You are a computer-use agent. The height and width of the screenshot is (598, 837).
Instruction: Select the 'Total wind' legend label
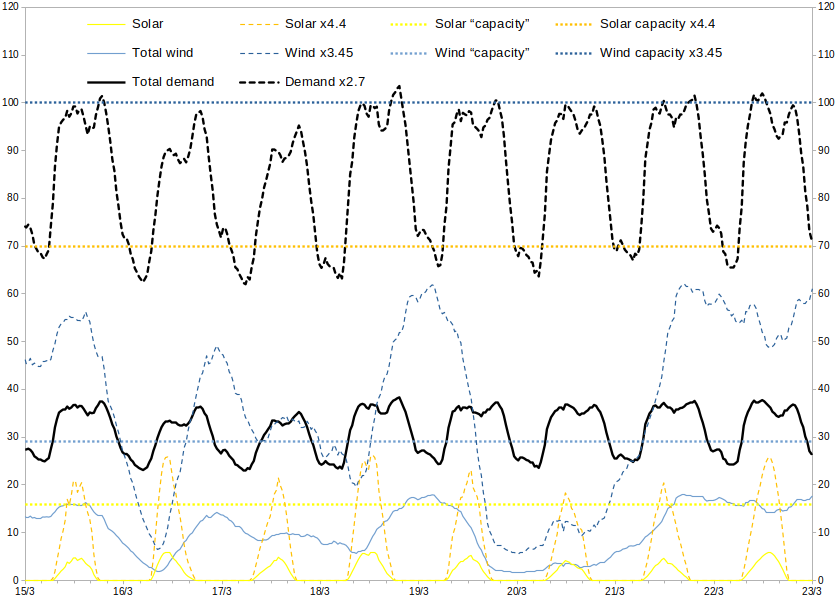pos(163,52)
